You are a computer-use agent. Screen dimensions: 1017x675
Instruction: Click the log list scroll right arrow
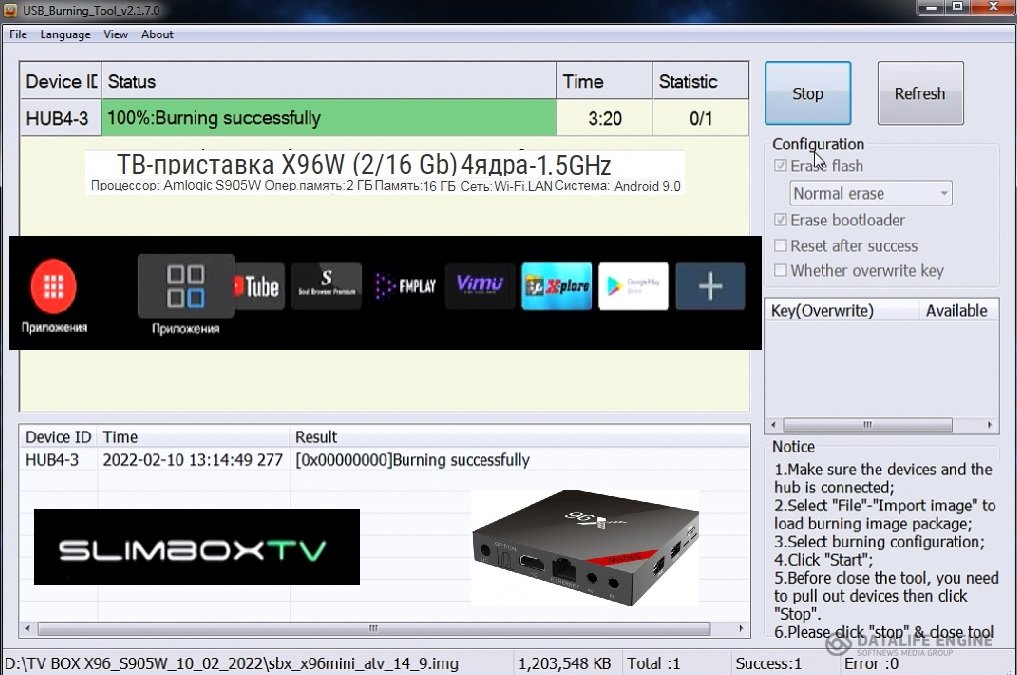click(x=741, y=628)
